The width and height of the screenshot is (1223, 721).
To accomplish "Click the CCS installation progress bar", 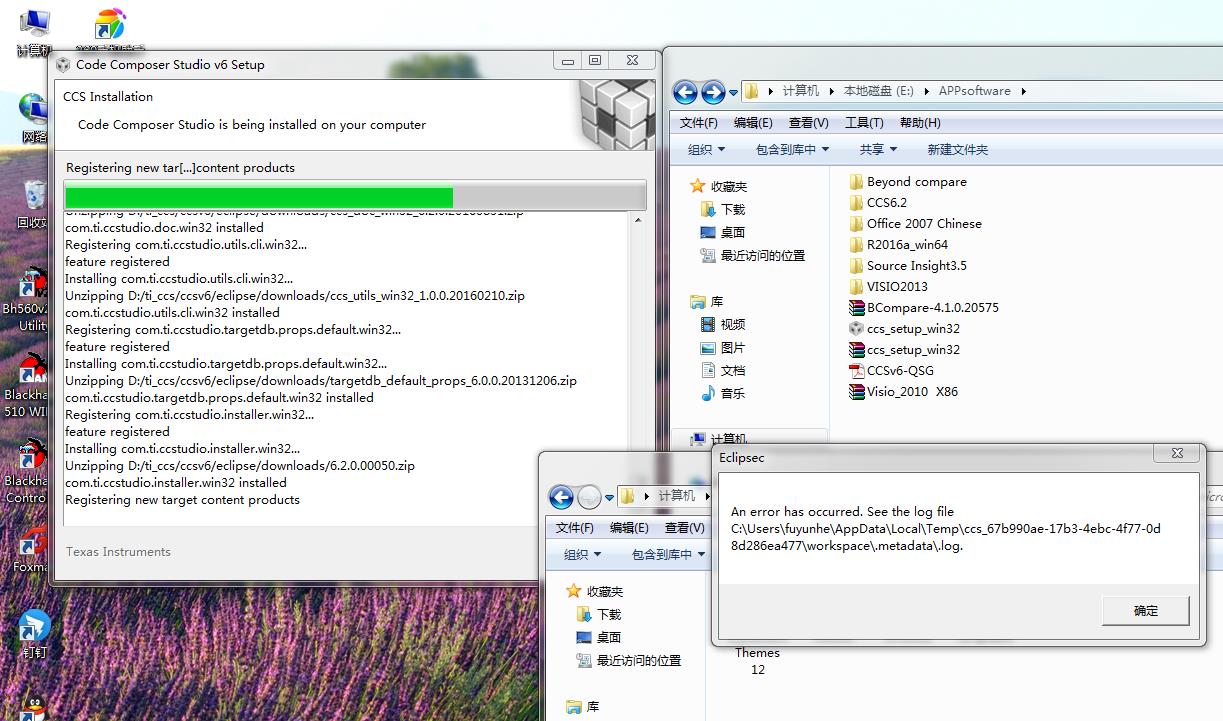I will tap(355, 196).
